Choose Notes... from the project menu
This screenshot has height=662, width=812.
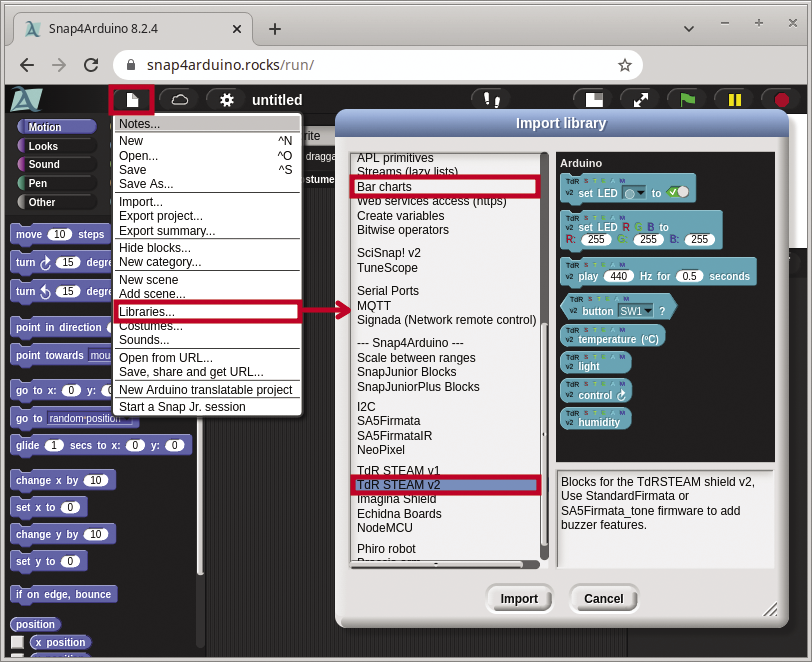[207, 123]
